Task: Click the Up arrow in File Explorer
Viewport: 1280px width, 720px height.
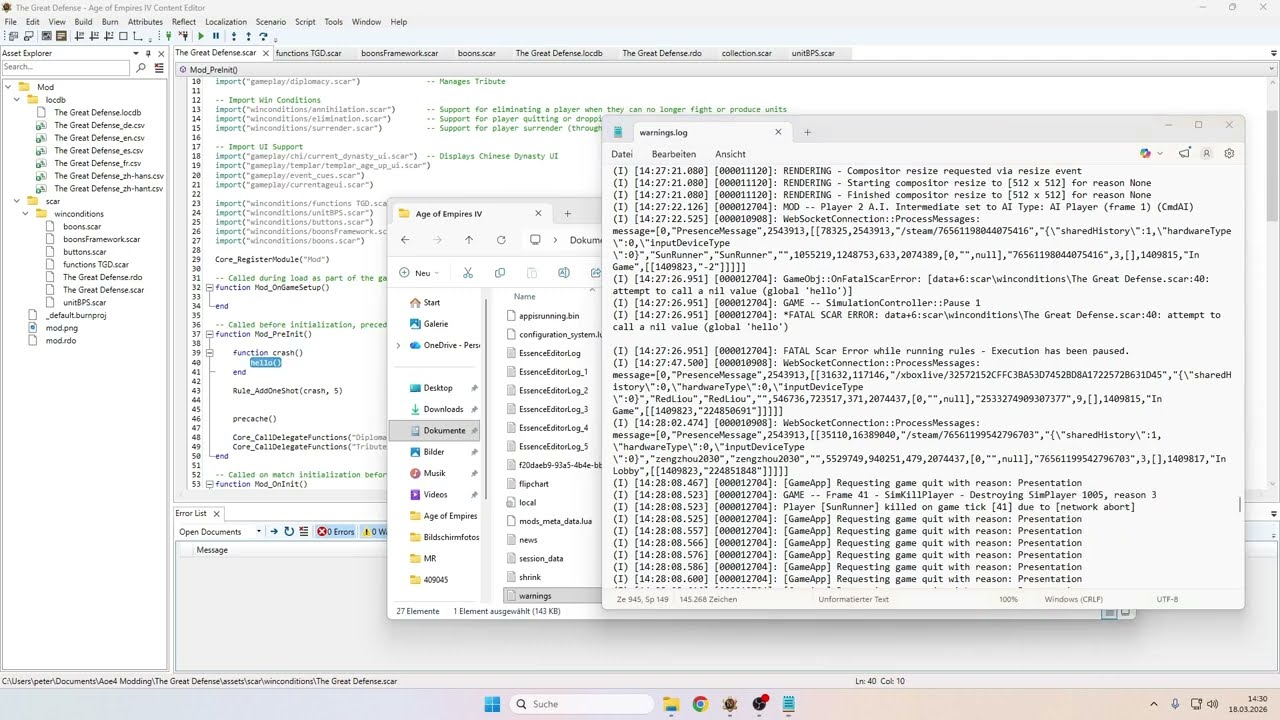Action: [x=469, y=240]
